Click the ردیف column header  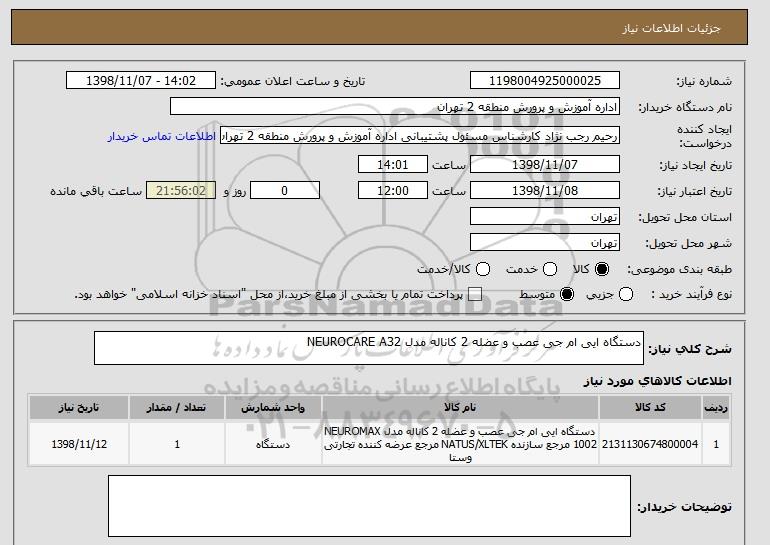click(x=716, y=408)
